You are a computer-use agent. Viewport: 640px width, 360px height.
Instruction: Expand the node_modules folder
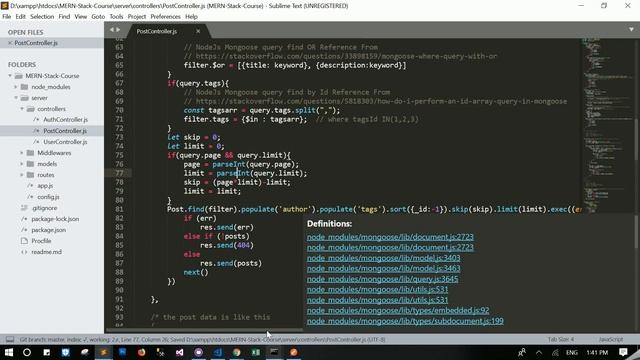pyautogui.click(x=16, y=87)
